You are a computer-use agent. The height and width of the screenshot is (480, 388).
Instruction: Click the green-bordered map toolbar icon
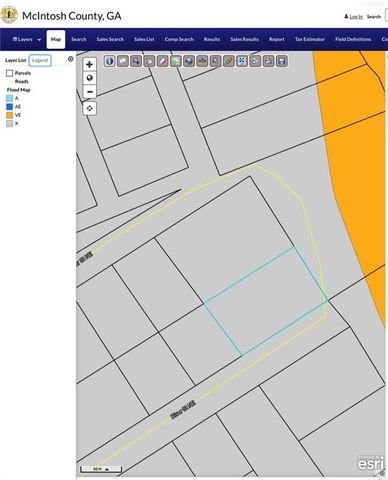coord(176,61)
